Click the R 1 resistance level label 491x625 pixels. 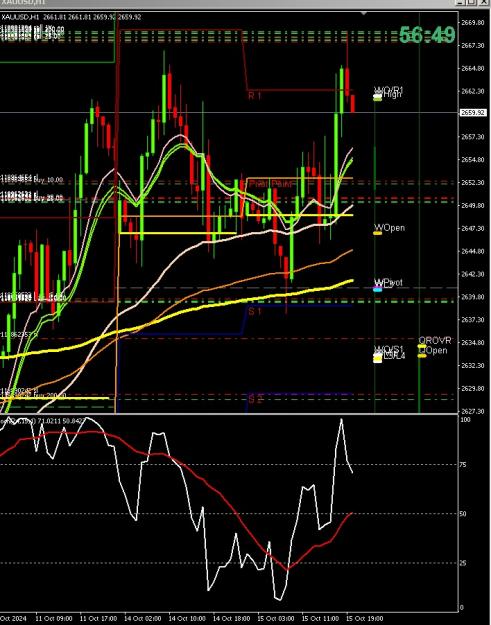(x=255, y=96)
